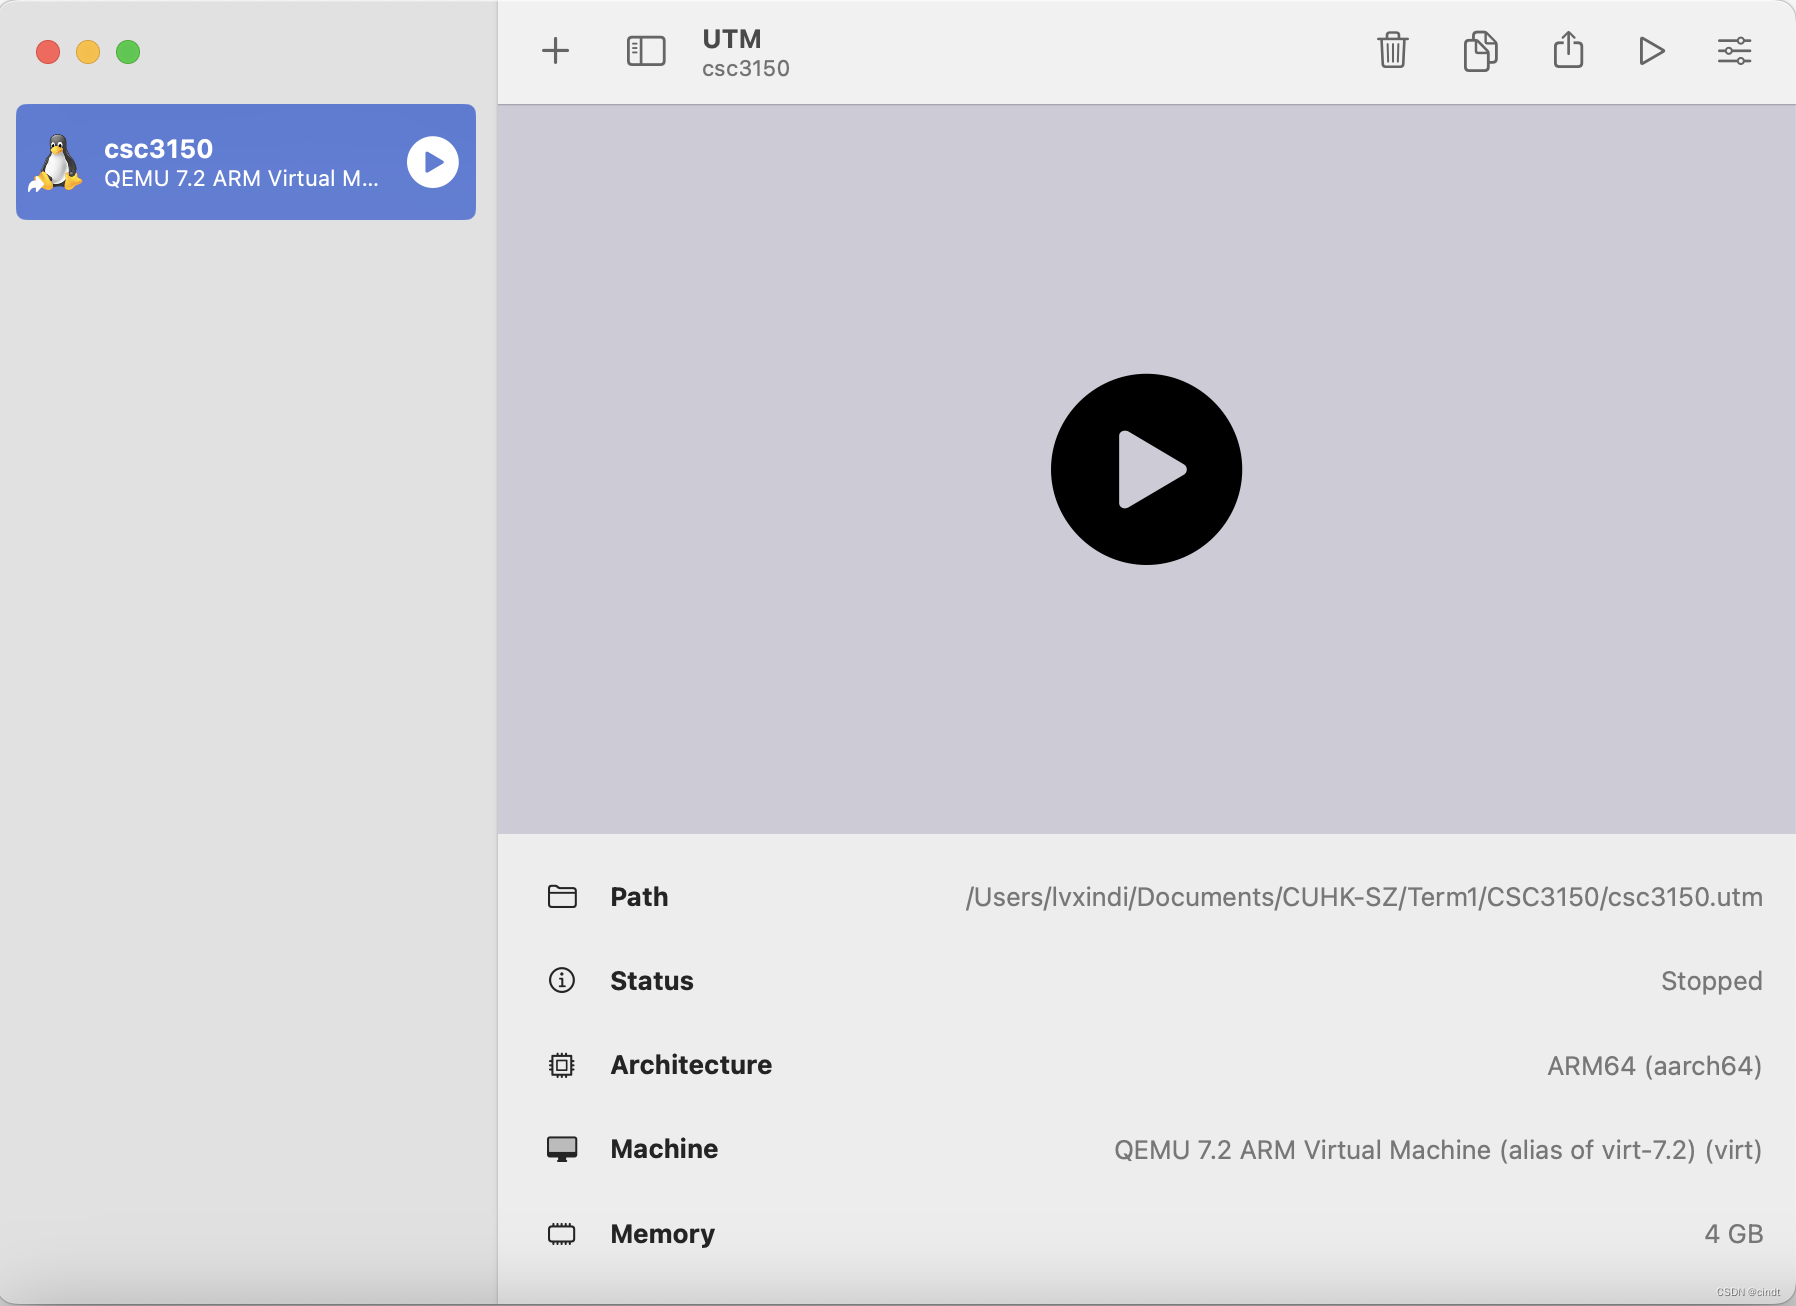Maximize the window with green button
This screenshot has width=1796, height=1306.
click(x=128, y=52)
